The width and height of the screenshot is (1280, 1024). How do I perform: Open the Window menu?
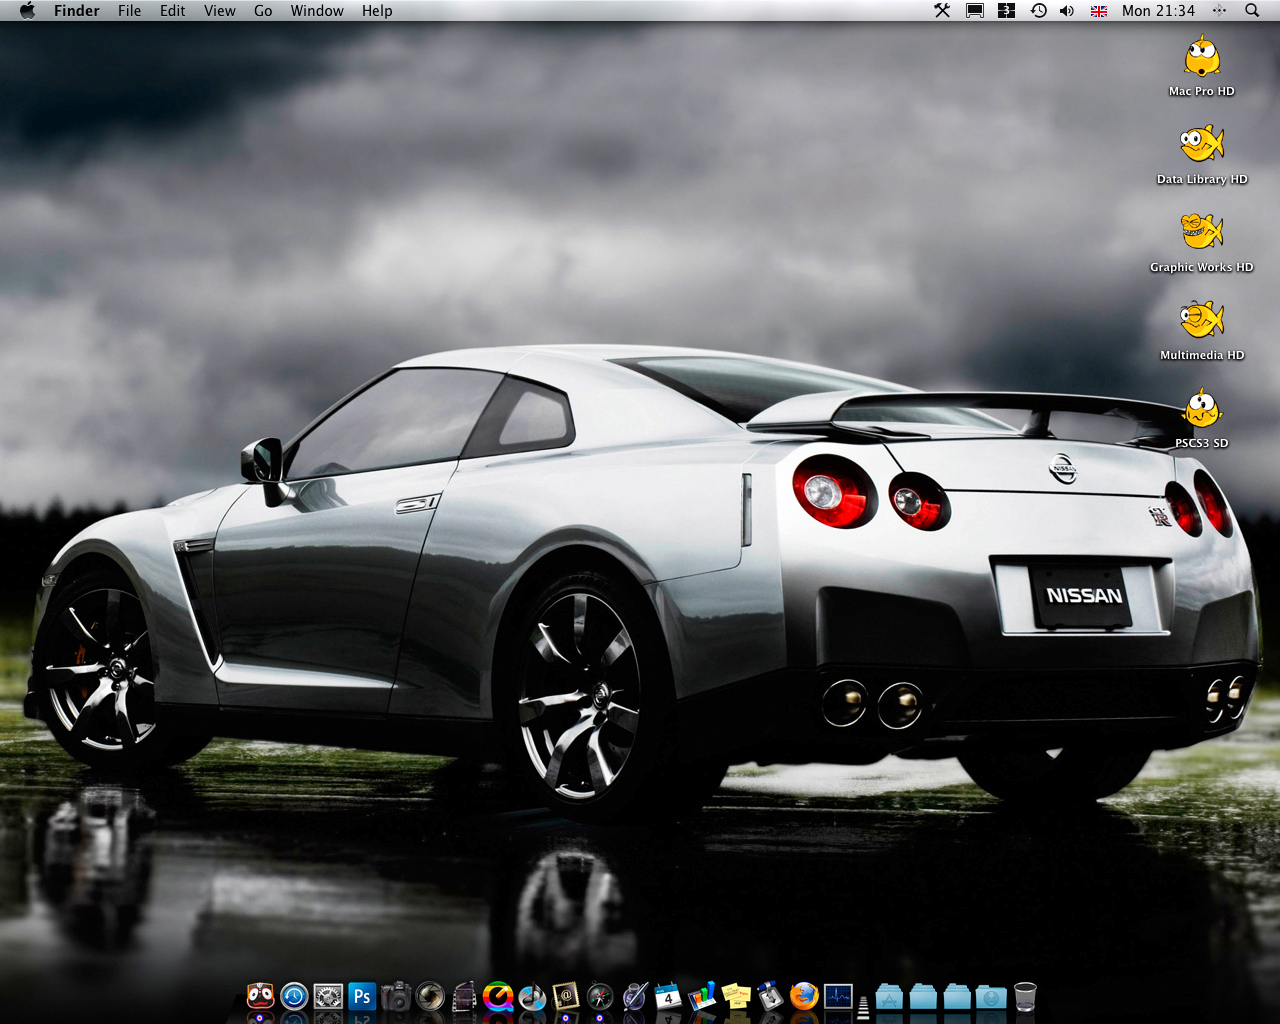click(x=317, y=11)
